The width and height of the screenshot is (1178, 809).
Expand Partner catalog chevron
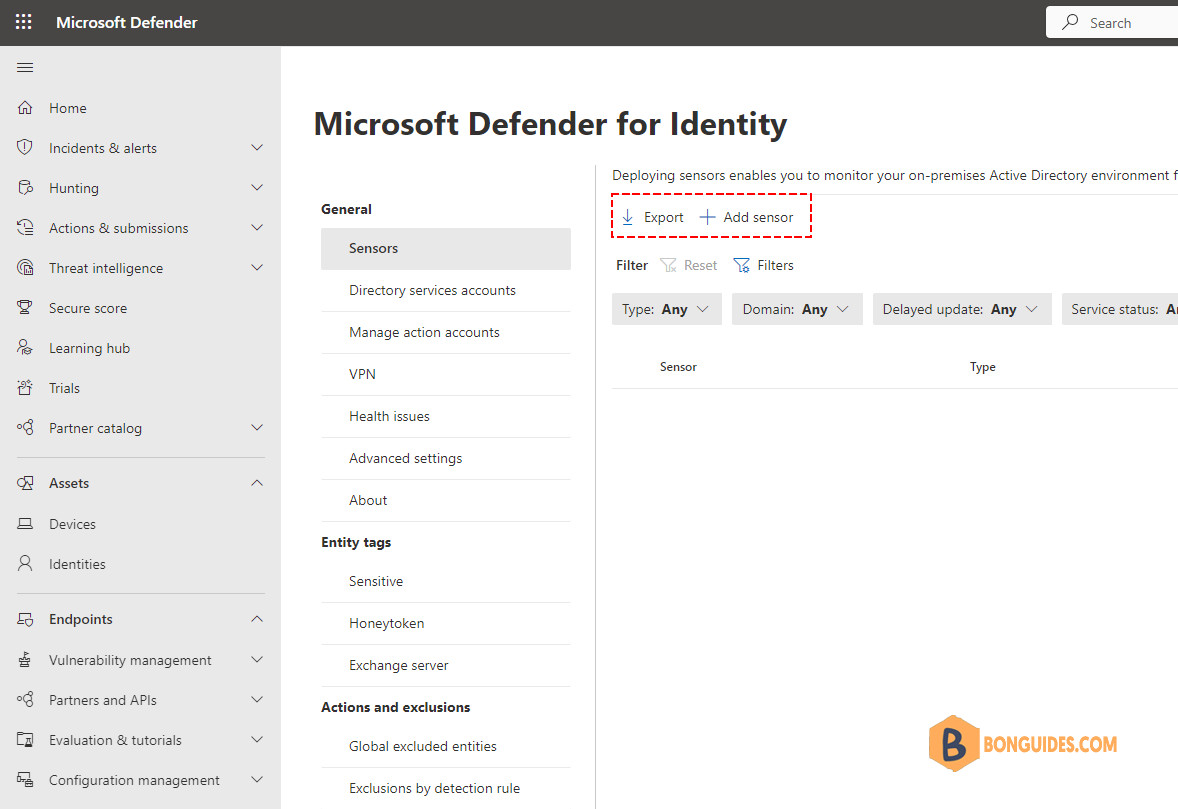pyautogui.click(x=257, y=427)
